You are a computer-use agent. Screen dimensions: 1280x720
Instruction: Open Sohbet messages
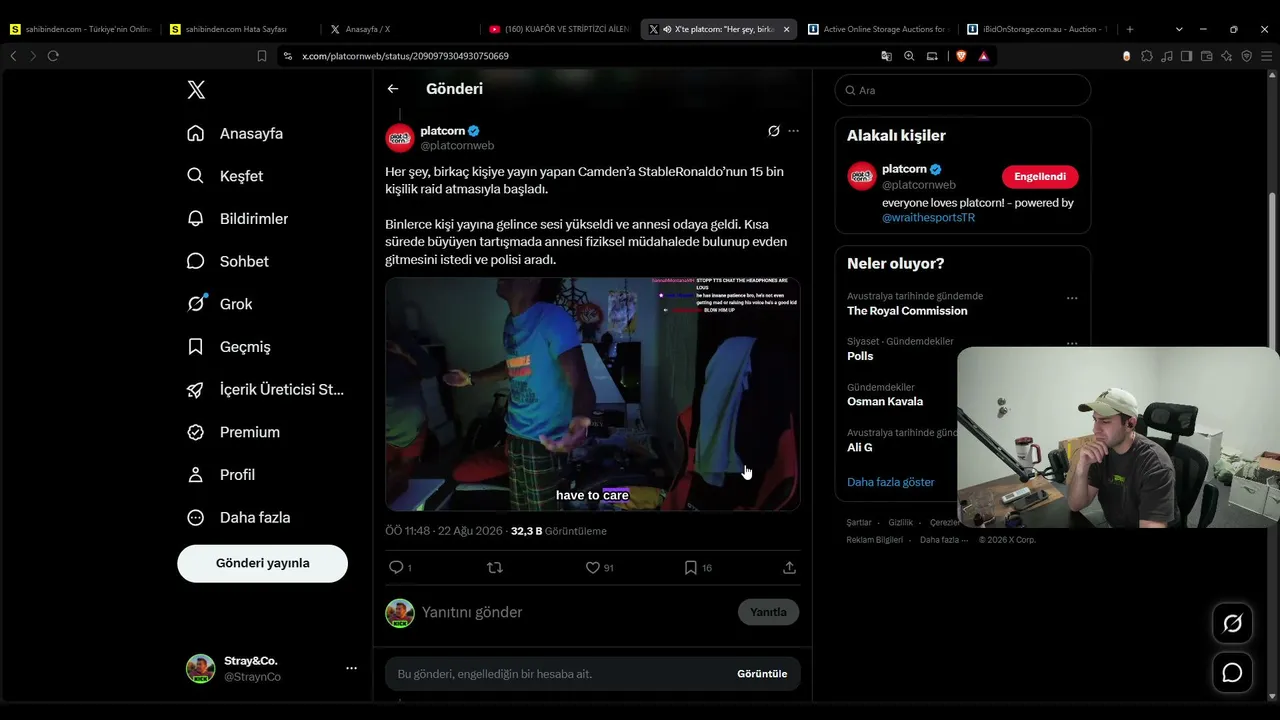click(228, 261)
